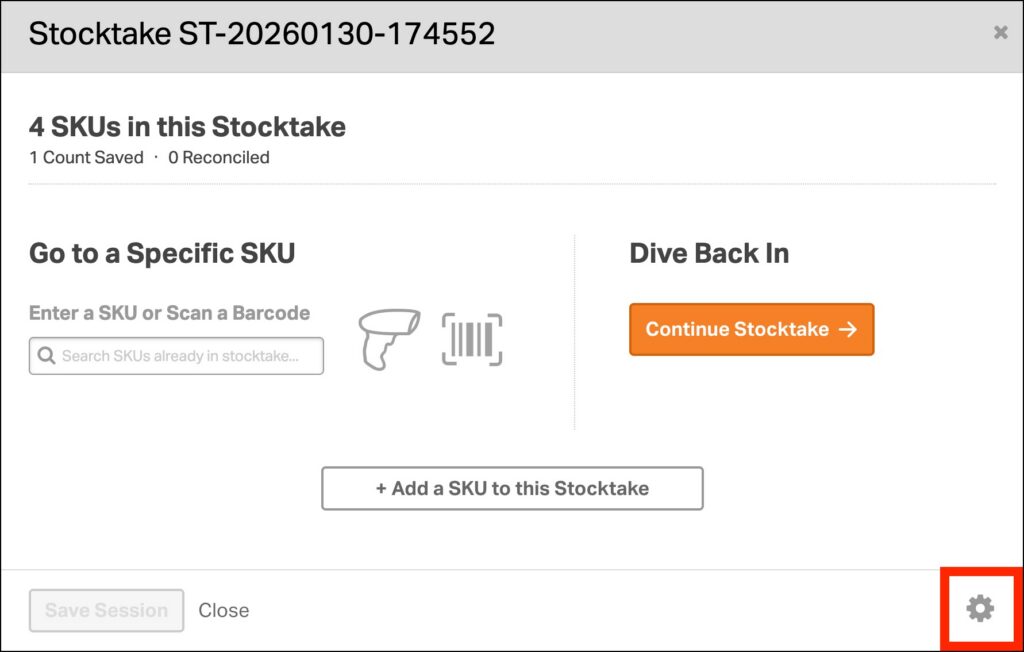Screen dimensions: 1024x652
Task: Click the Enter a SKU or Scan a Barcode label
Action: point(169,313)
